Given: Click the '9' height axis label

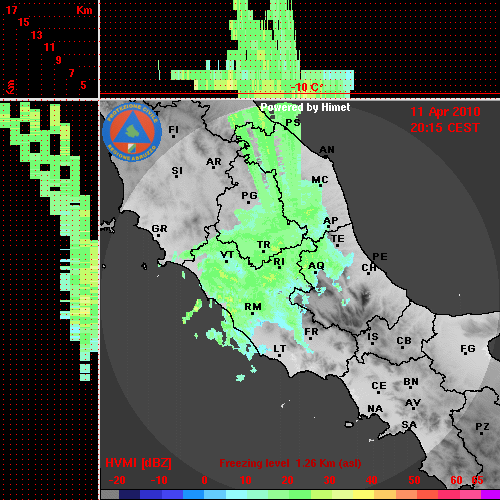Looking at the screenshot, I should [x=59, y=60].
